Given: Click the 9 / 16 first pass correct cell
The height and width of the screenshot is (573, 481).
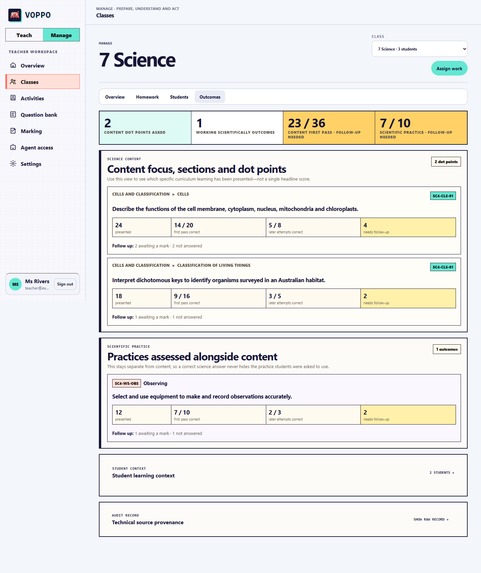Looking at the screenshot, I should click(x=218, y=299).
